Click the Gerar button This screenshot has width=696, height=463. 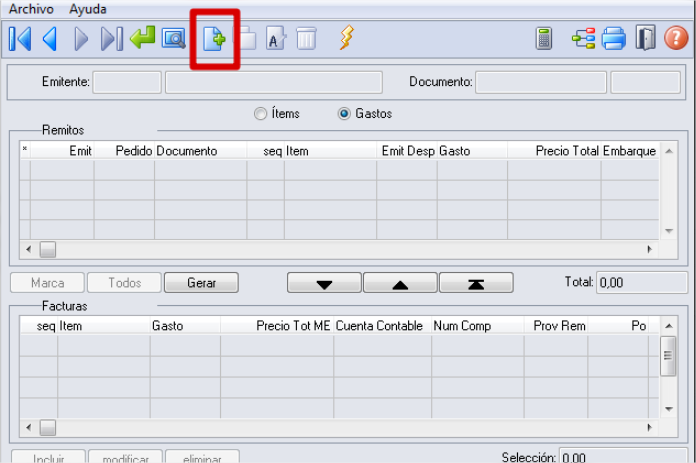pos(201,283)
